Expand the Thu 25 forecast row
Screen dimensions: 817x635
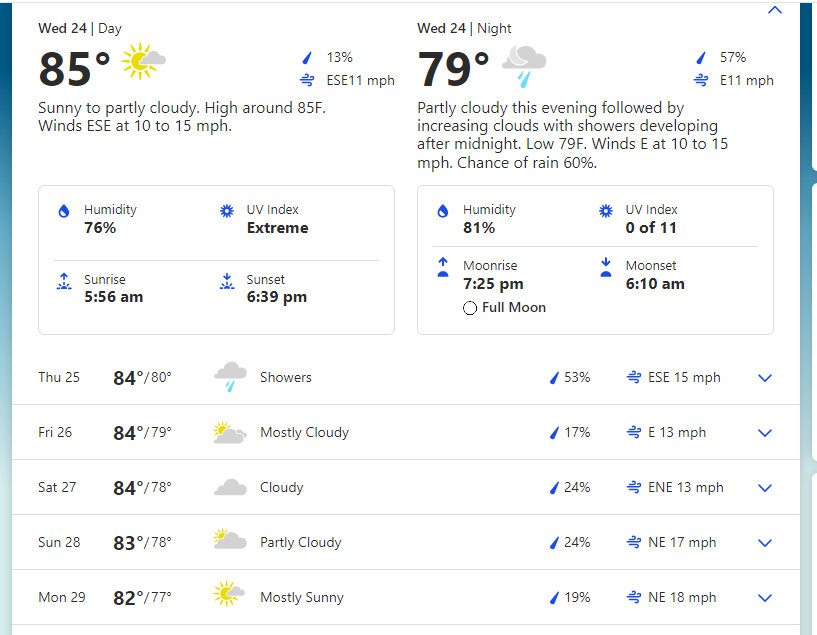[765, 378]
